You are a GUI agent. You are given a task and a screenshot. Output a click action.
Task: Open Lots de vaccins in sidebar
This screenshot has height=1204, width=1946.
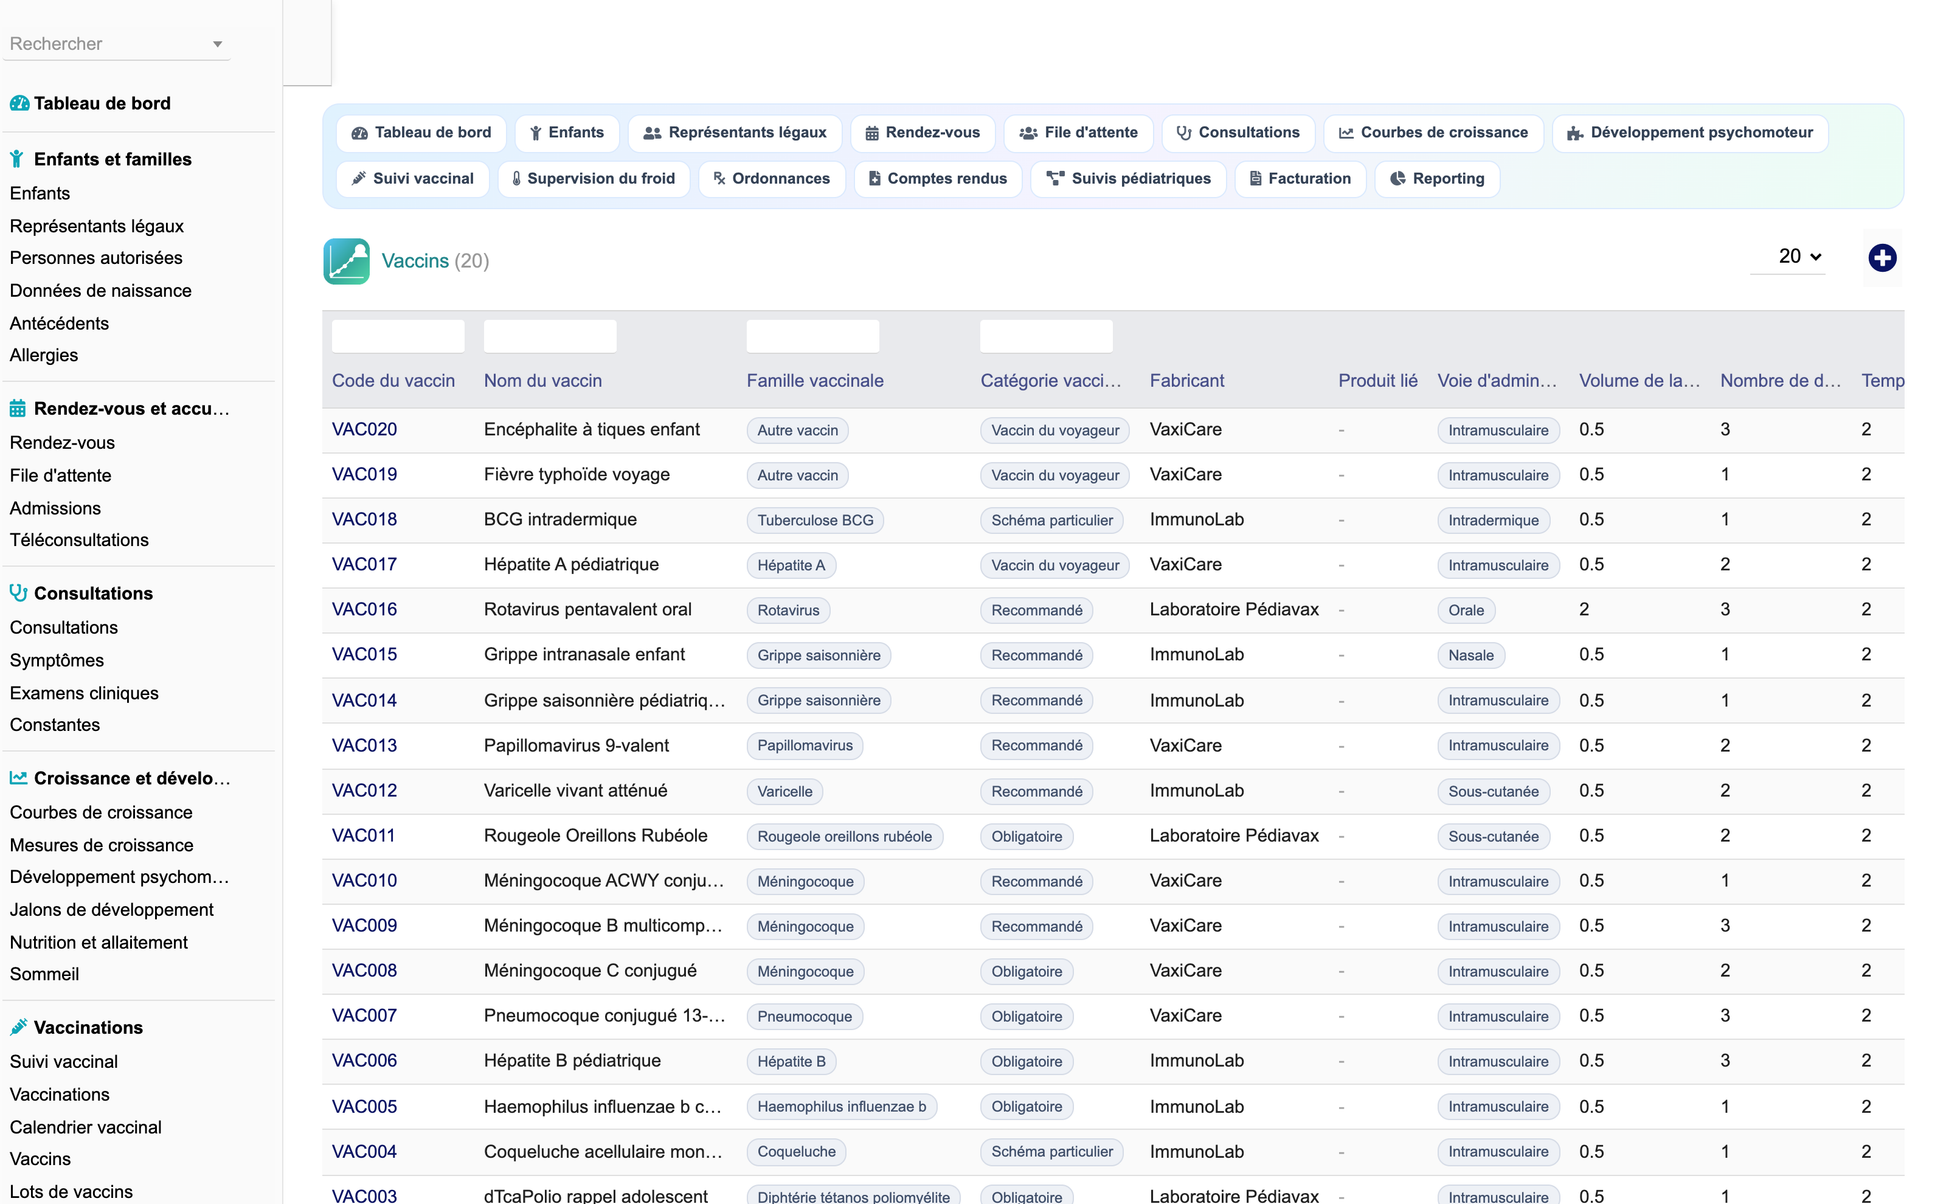pos(71,1192)
